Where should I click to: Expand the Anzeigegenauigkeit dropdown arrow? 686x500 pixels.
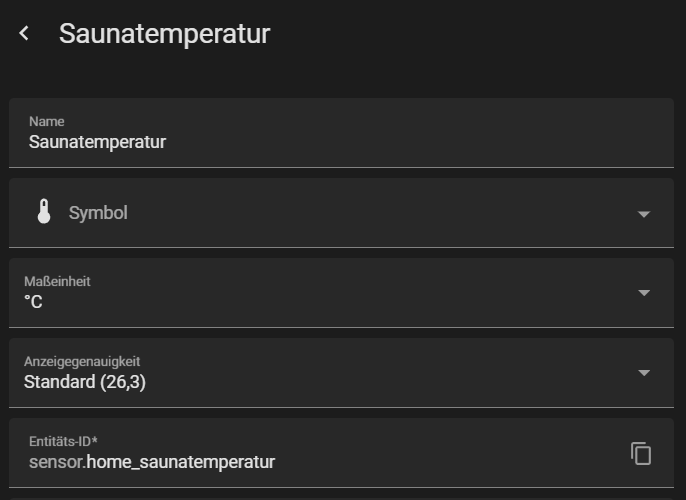[x=644, y=373]
